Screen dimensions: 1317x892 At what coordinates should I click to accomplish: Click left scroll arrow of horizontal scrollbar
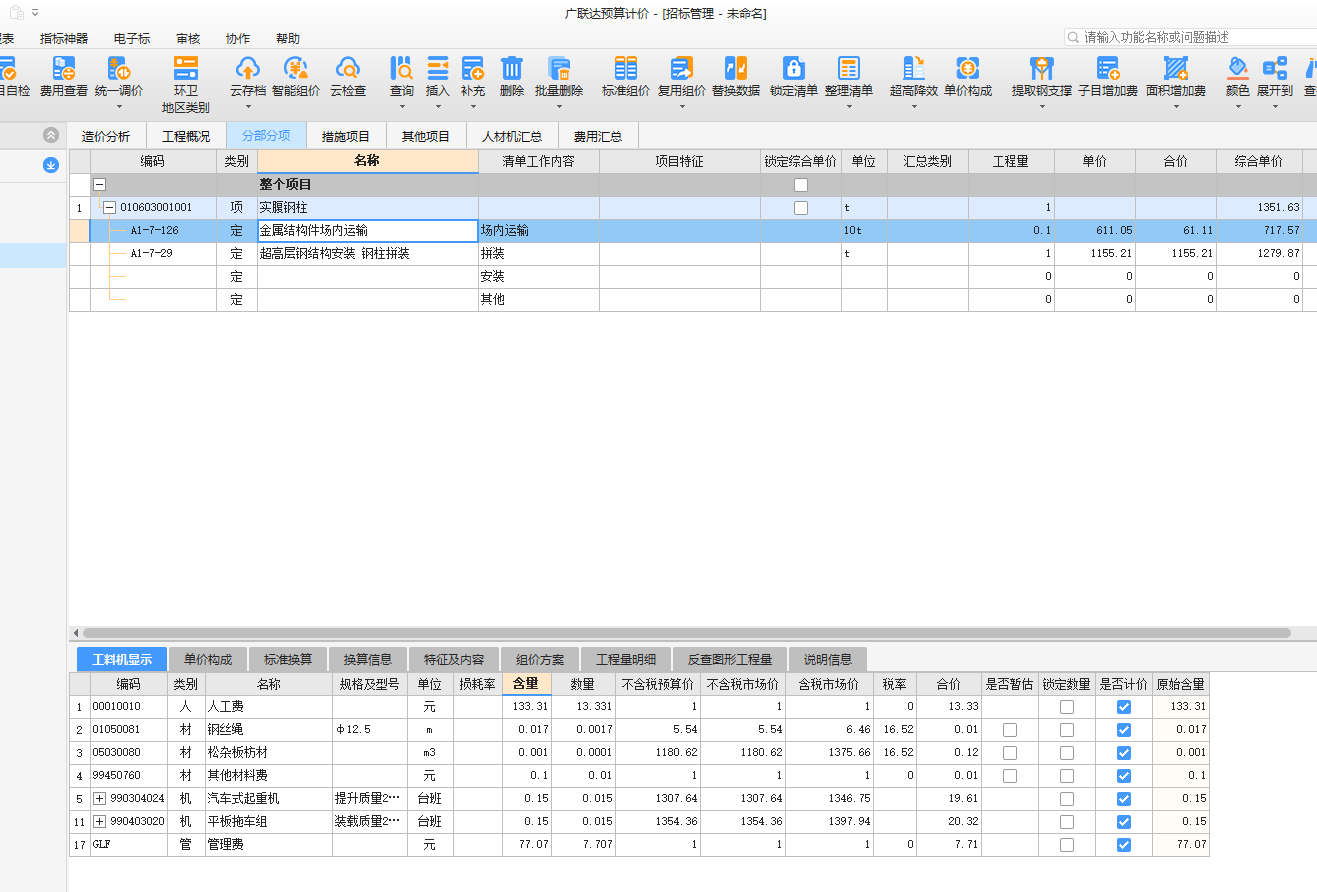tap(74, 633)
